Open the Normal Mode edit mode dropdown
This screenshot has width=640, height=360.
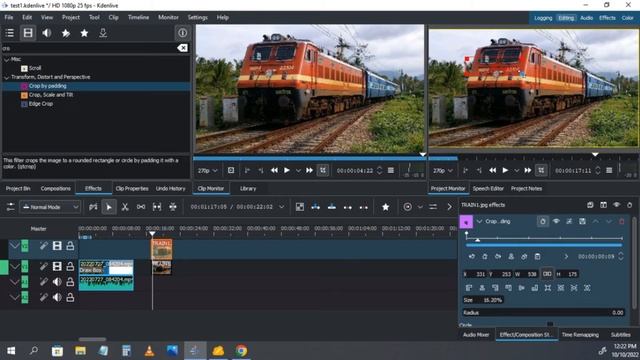click(x=50, y=207)
